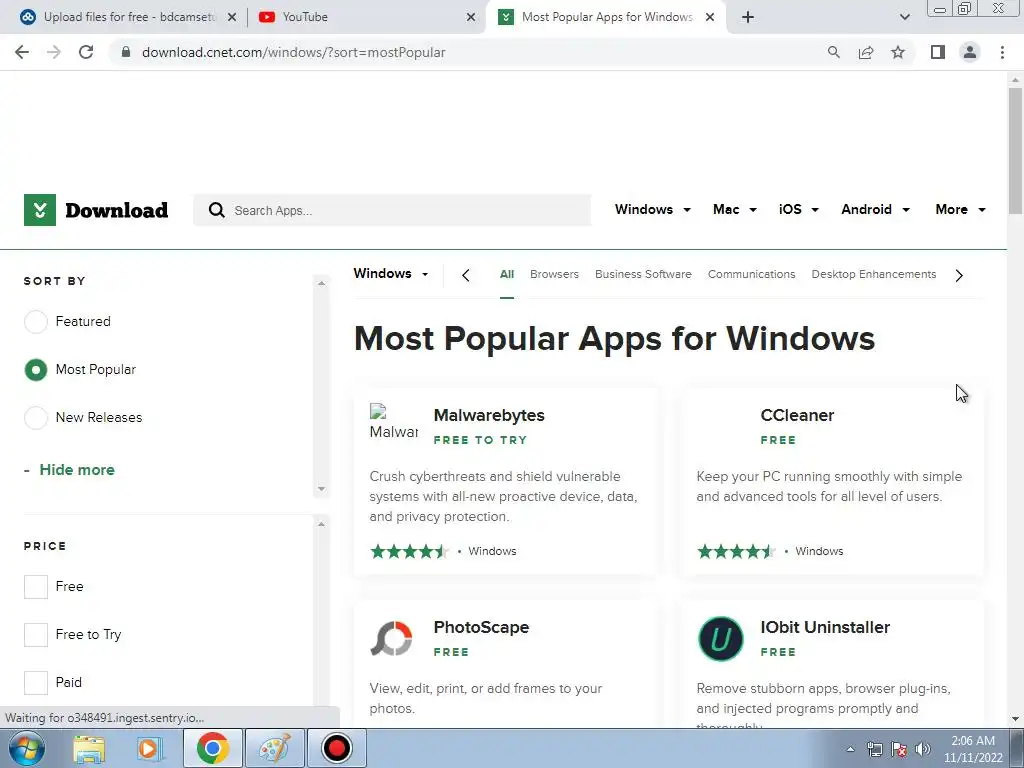1024x768 pixels.
Task: Click the lock icon in address bar
Action: click(126, 52)
